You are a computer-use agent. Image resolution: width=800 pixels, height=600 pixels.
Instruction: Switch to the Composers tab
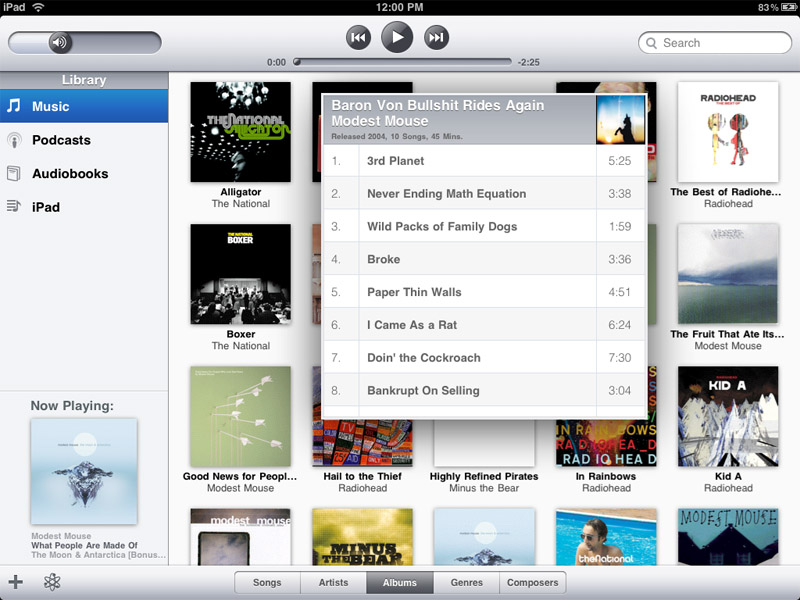pos(533,583)
